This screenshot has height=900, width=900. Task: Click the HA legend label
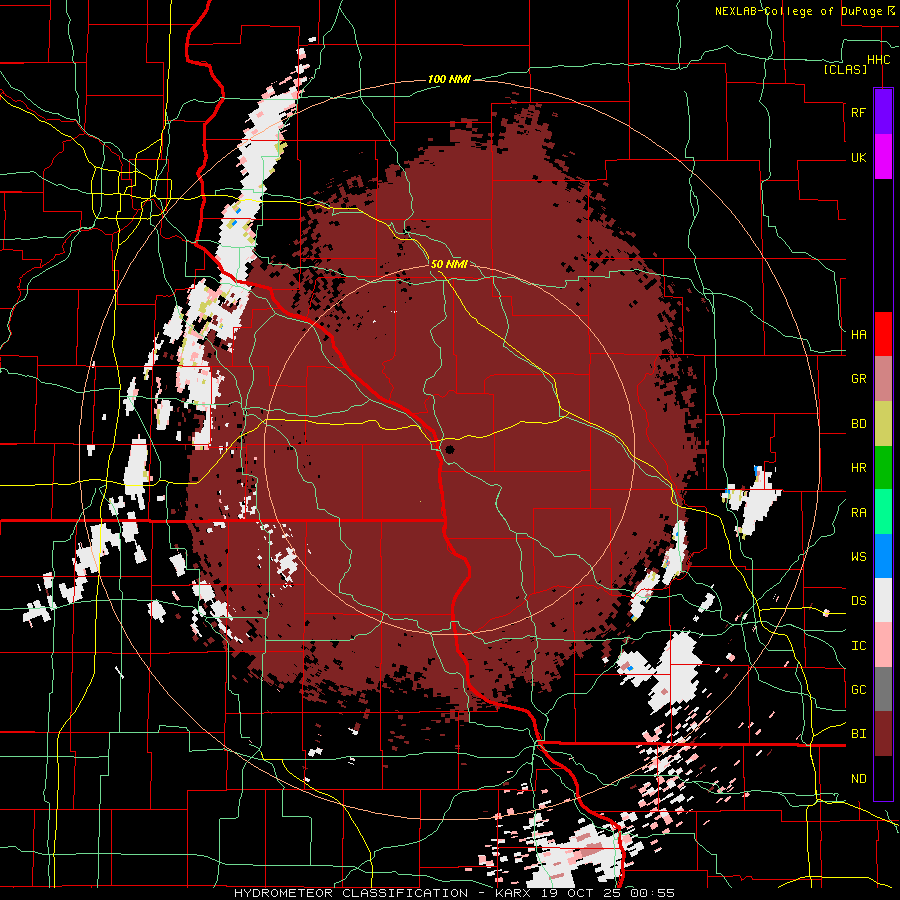tap(858, 334)
